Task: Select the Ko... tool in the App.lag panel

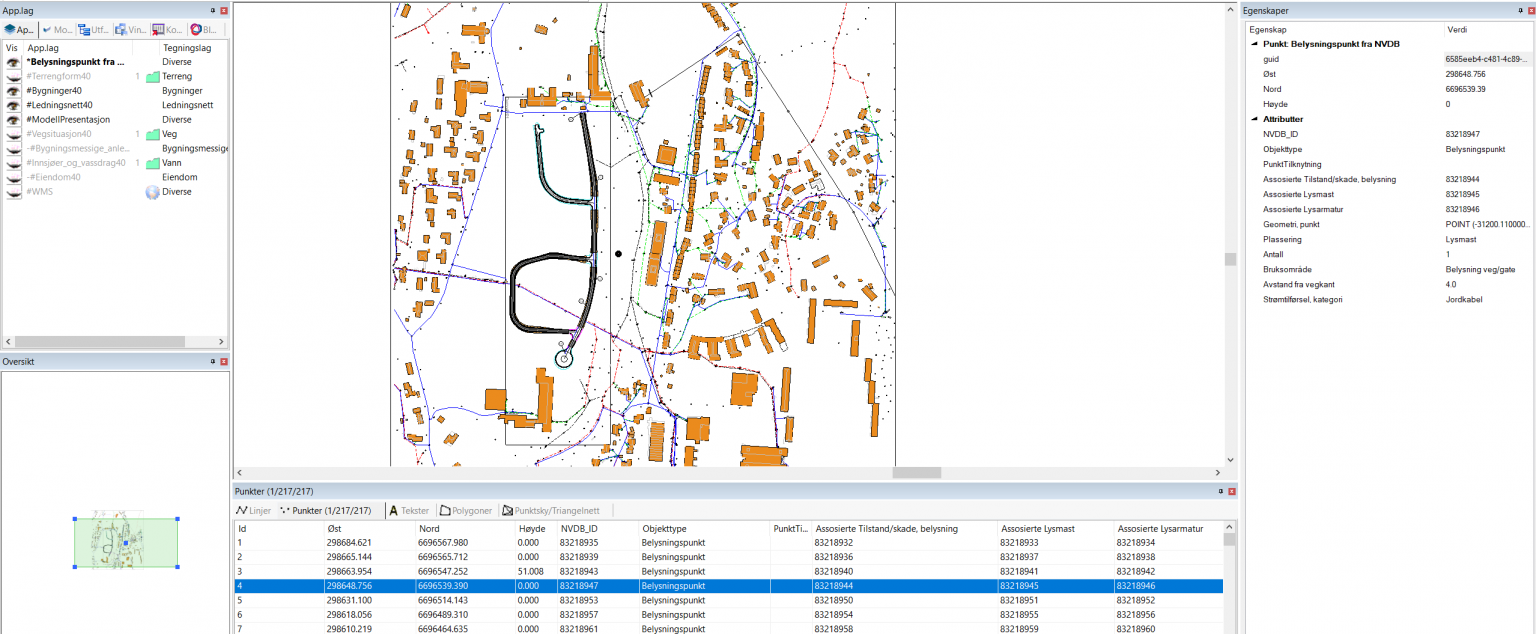Action: pos(167,30)
